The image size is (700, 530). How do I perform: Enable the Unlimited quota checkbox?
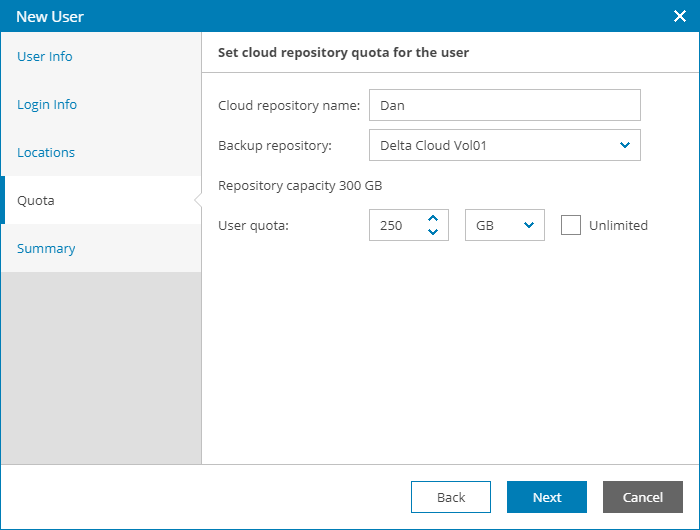tap(571, 225)
